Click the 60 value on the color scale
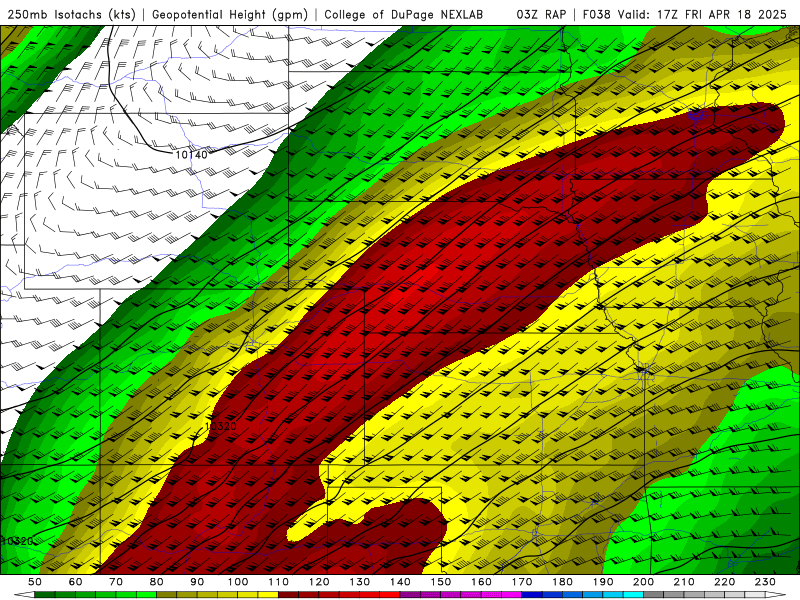The width and height of the screenshot is (800, 600). click(75, 582)
